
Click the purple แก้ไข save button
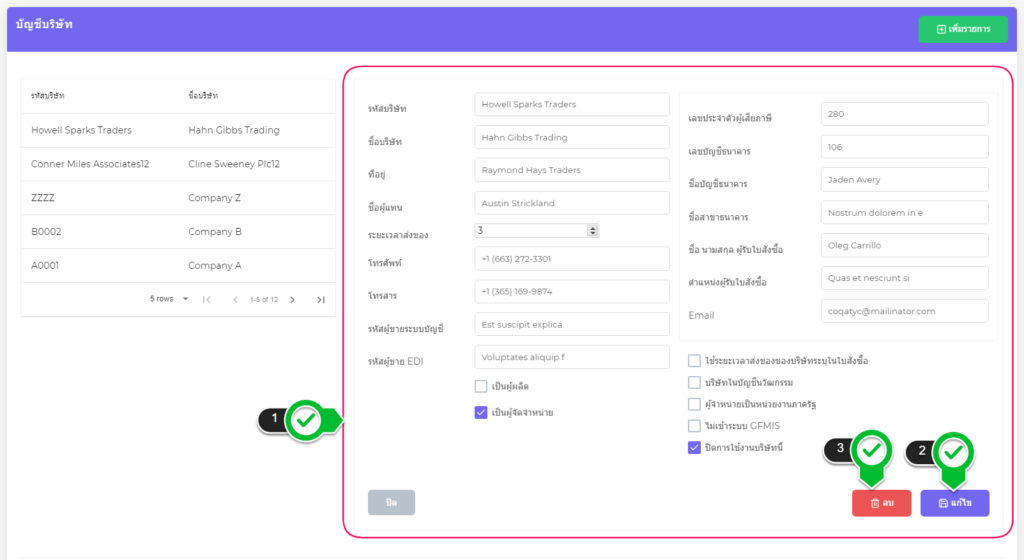954,503
